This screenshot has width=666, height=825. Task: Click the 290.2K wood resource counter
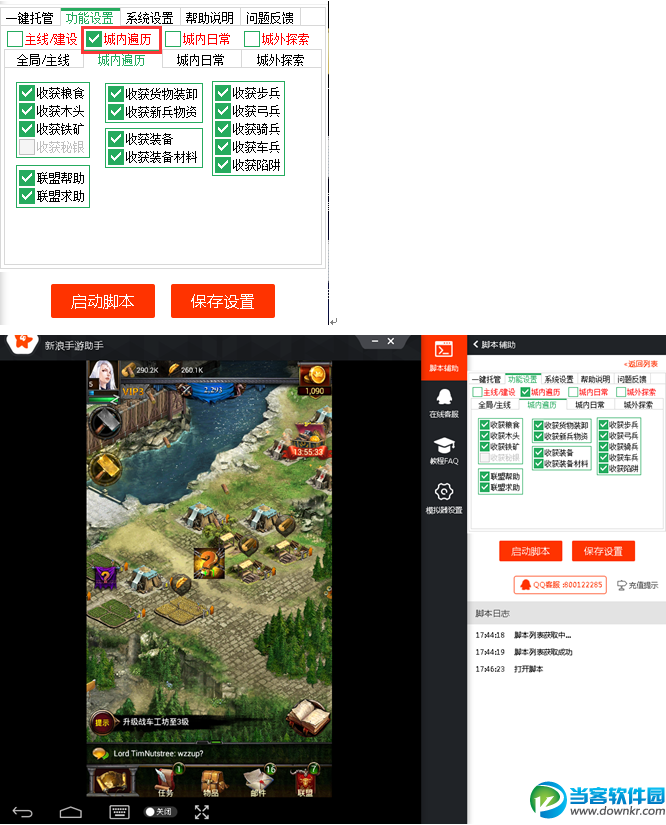[140, 370]
